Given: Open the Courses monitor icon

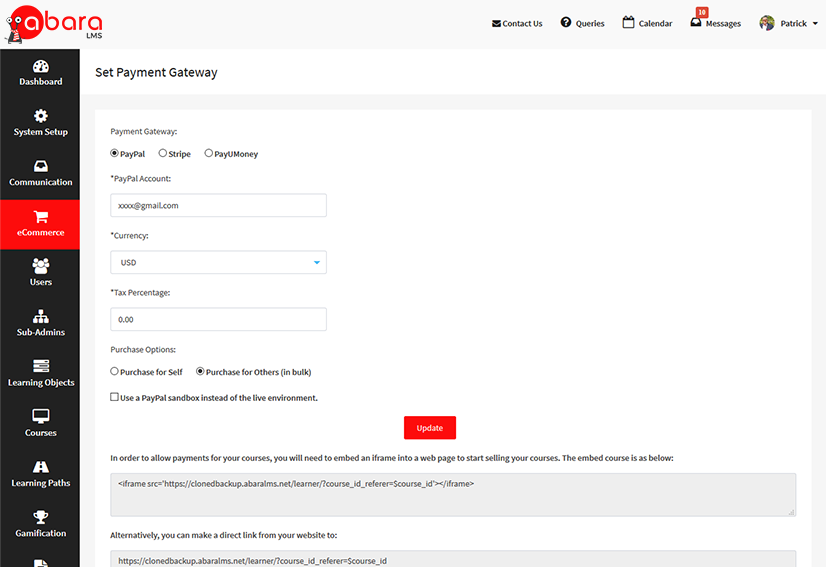Looking at the screenshot, I should click(x=41, y=416).
